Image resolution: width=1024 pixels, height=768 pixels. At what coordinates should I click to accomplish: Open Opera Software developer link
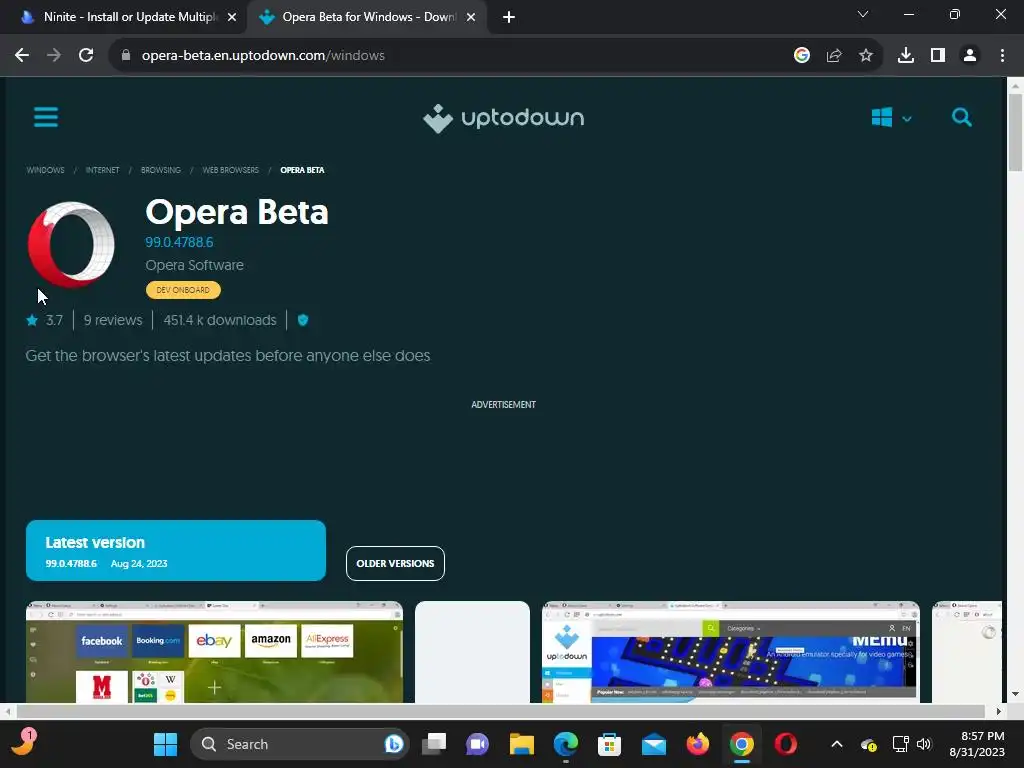click(x=195, y=265)
